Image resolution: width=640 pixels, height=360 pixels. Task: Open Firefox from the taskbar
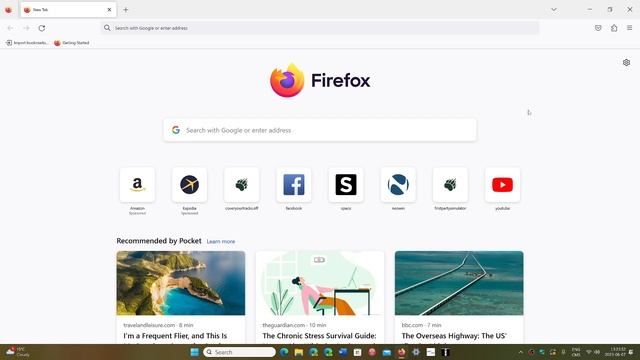pos(402,352)
